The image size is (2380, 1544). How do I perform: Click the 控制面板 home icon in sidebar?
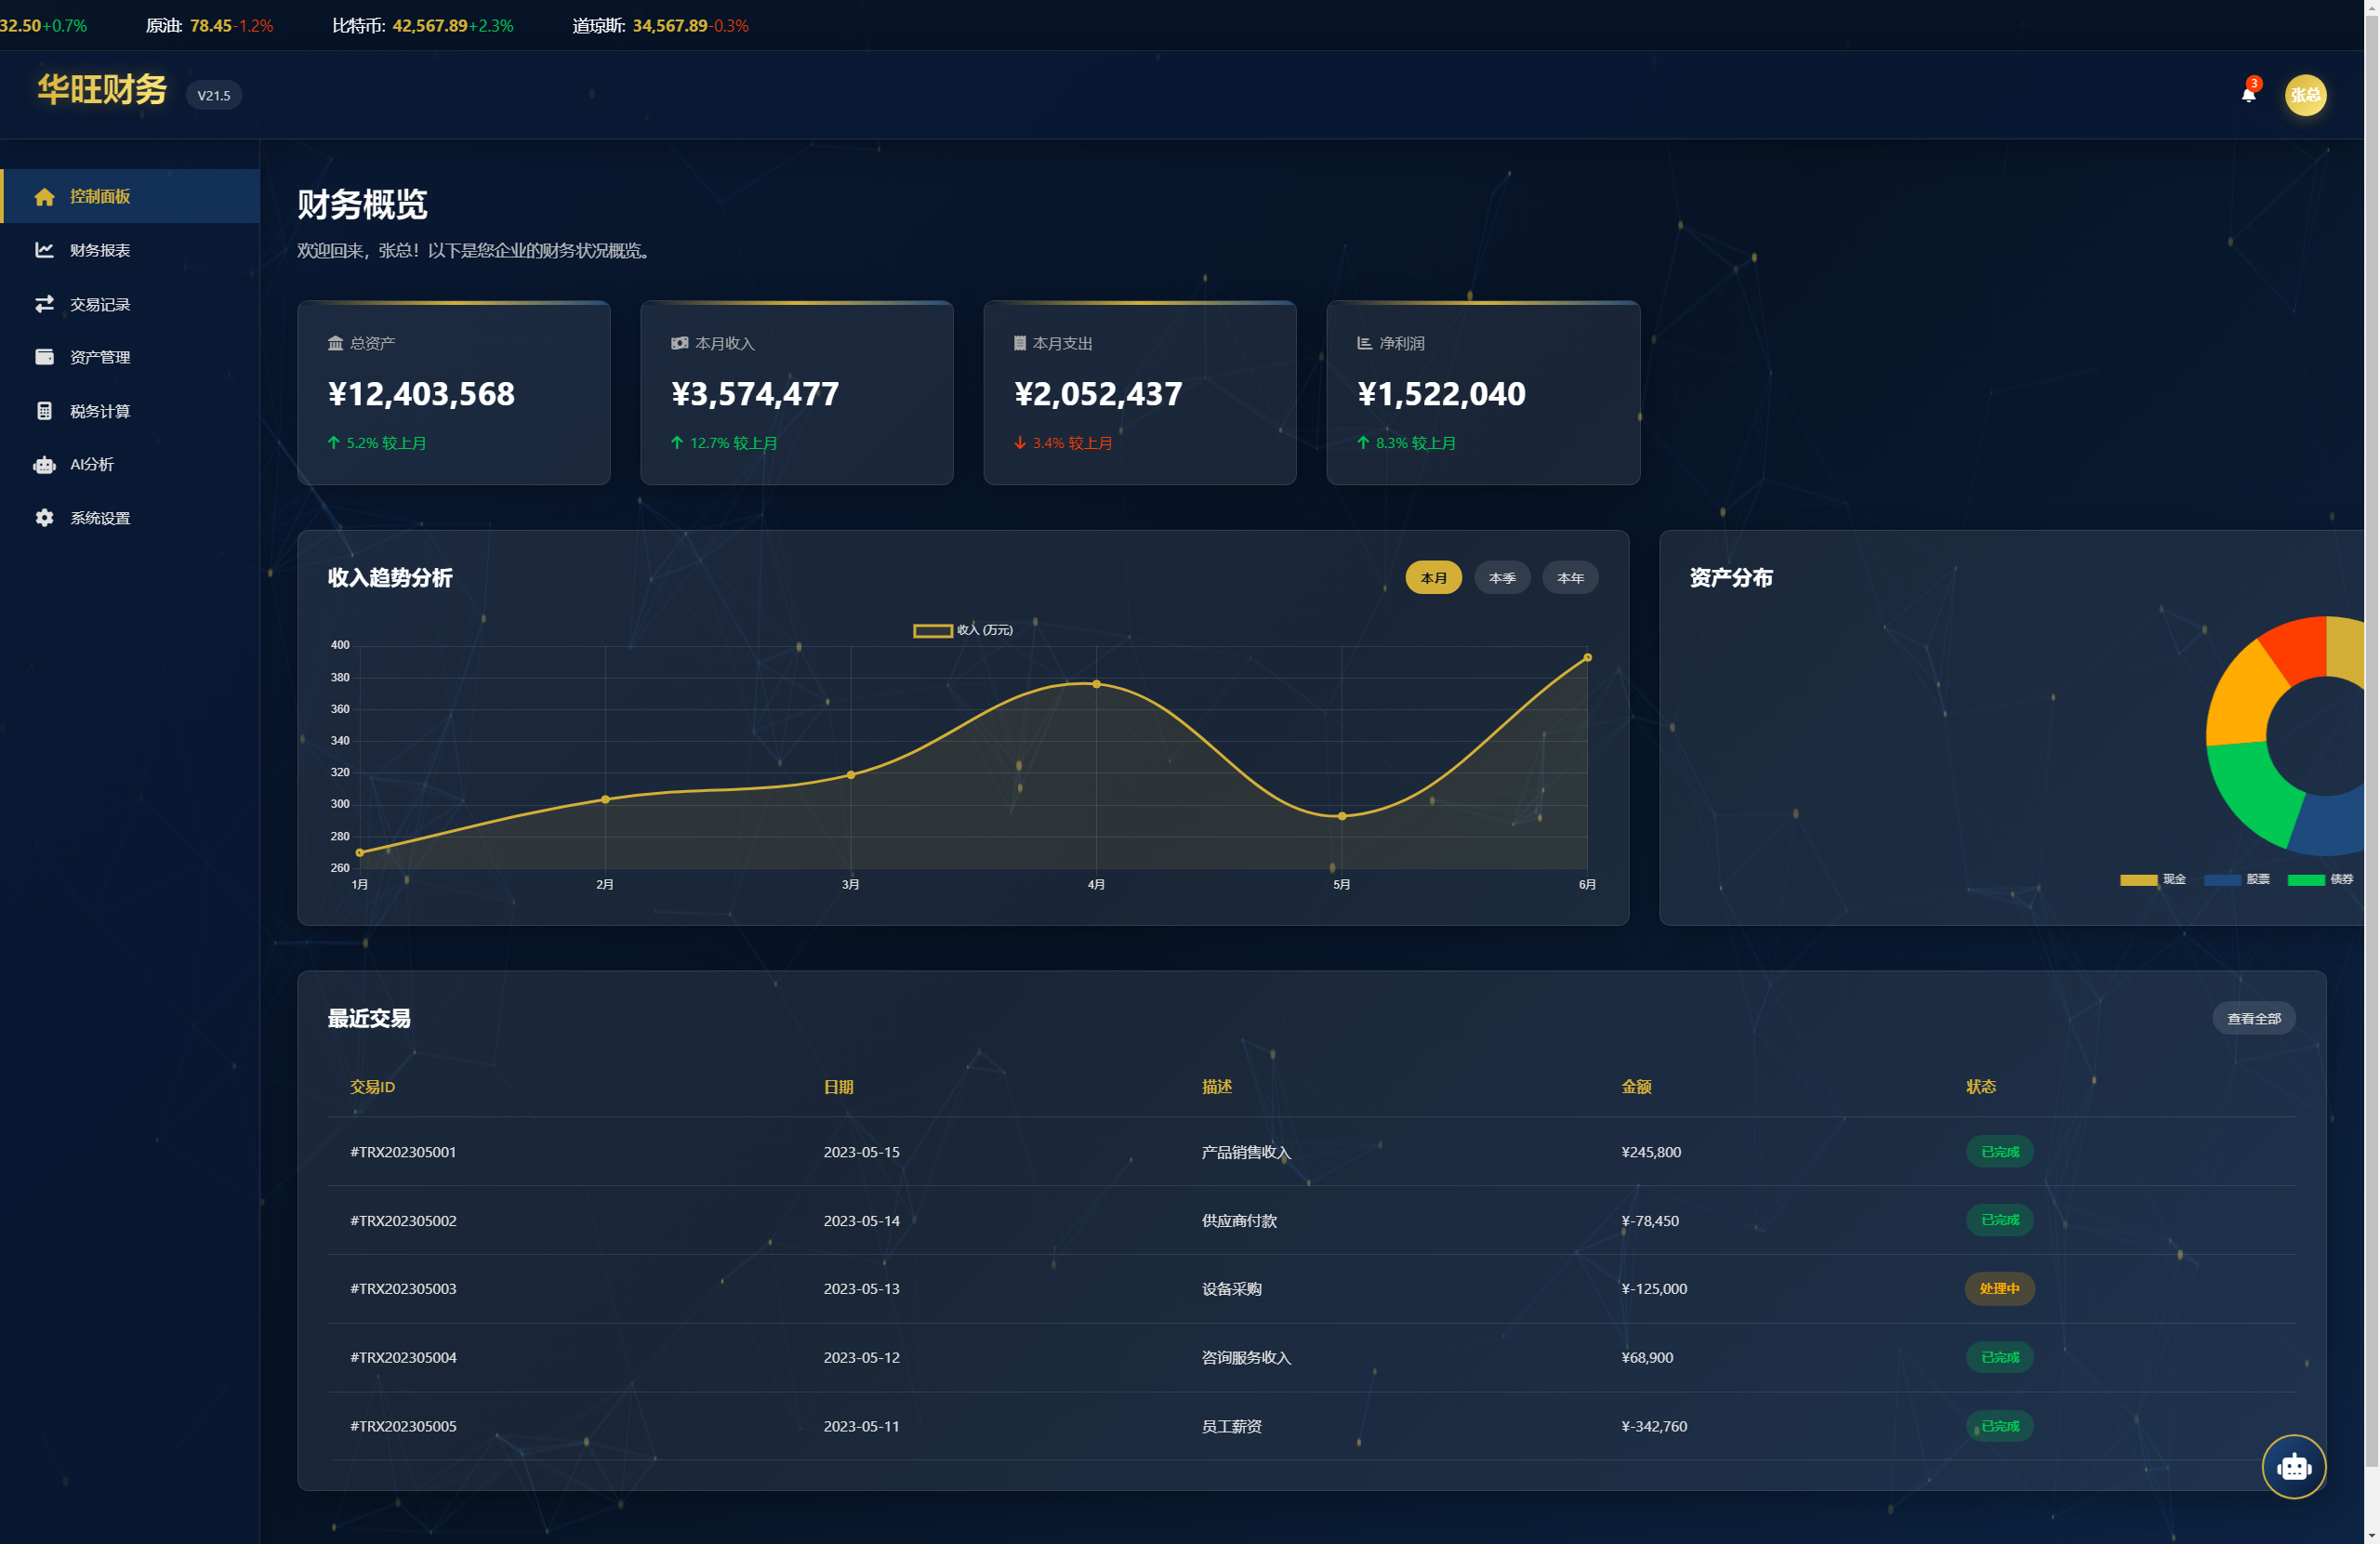tap(44, 197)
